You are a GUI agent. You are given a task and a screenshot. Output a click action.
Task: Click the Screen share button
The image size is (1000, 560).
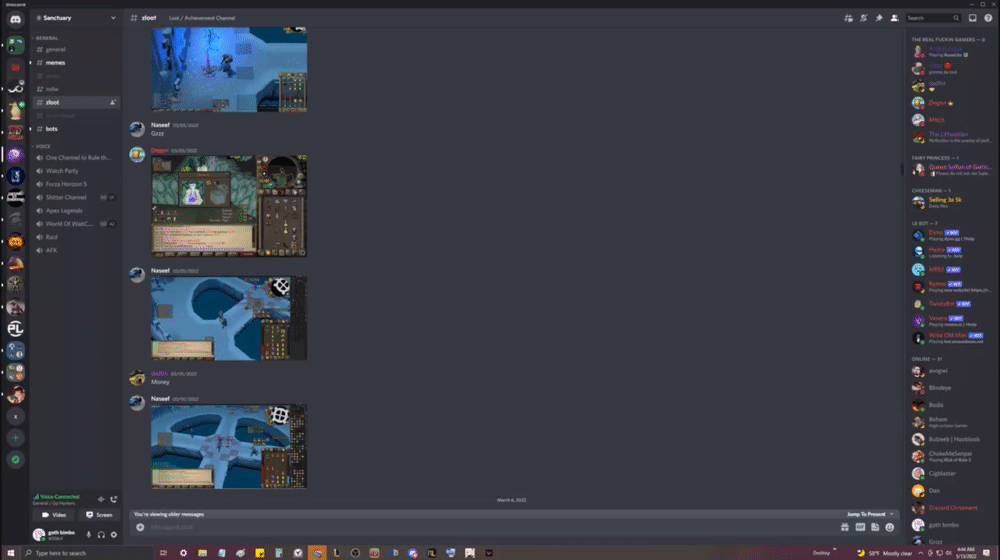[x=99, y=515]
